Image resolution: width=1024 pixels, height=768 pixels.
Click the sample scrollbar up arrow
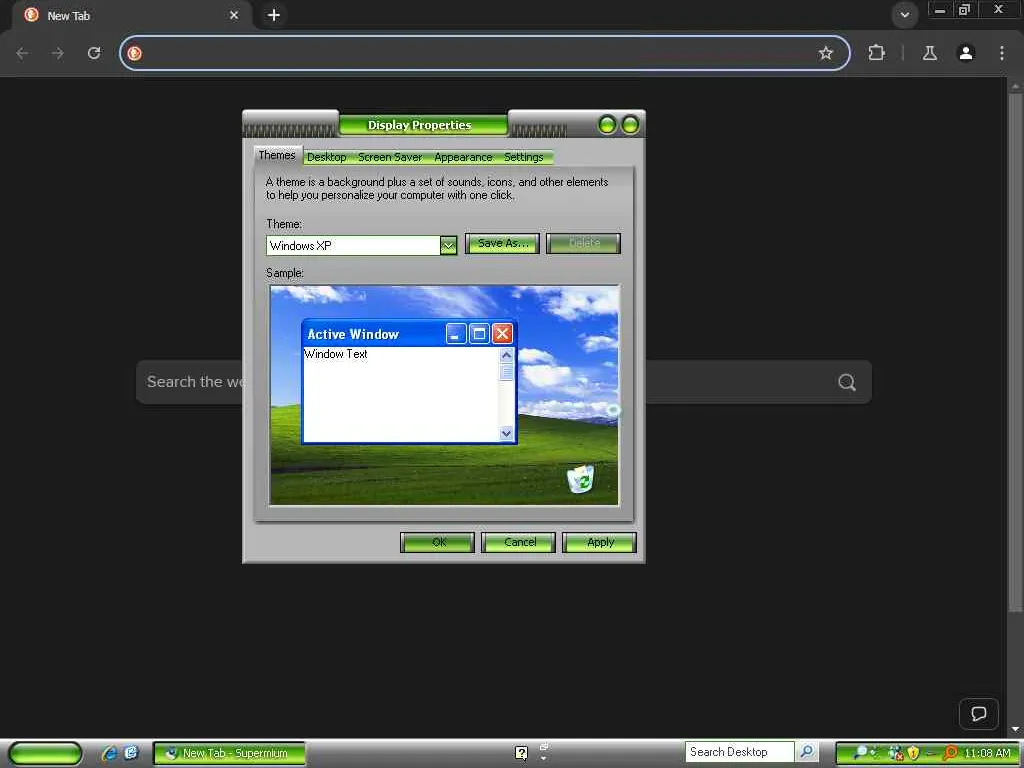point(506,355)
